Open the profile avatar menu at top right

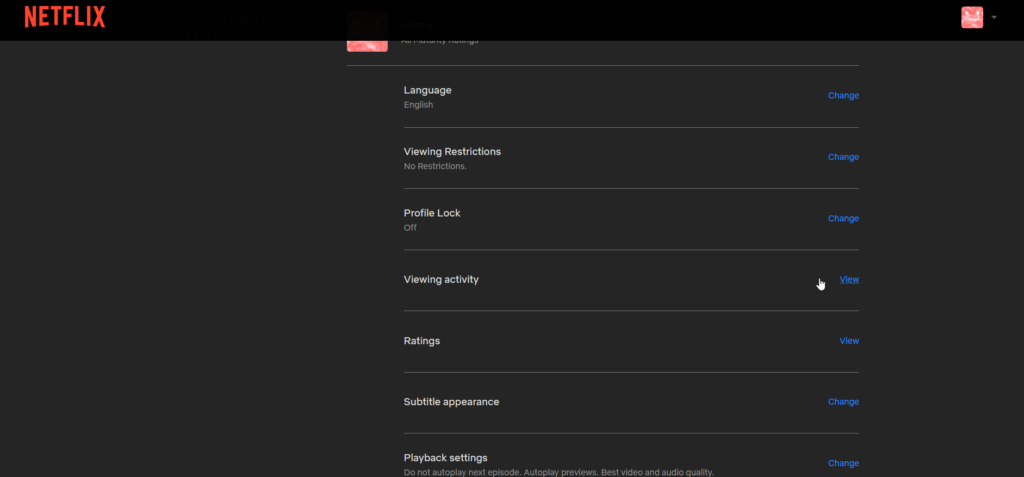(x=972, y=18)
